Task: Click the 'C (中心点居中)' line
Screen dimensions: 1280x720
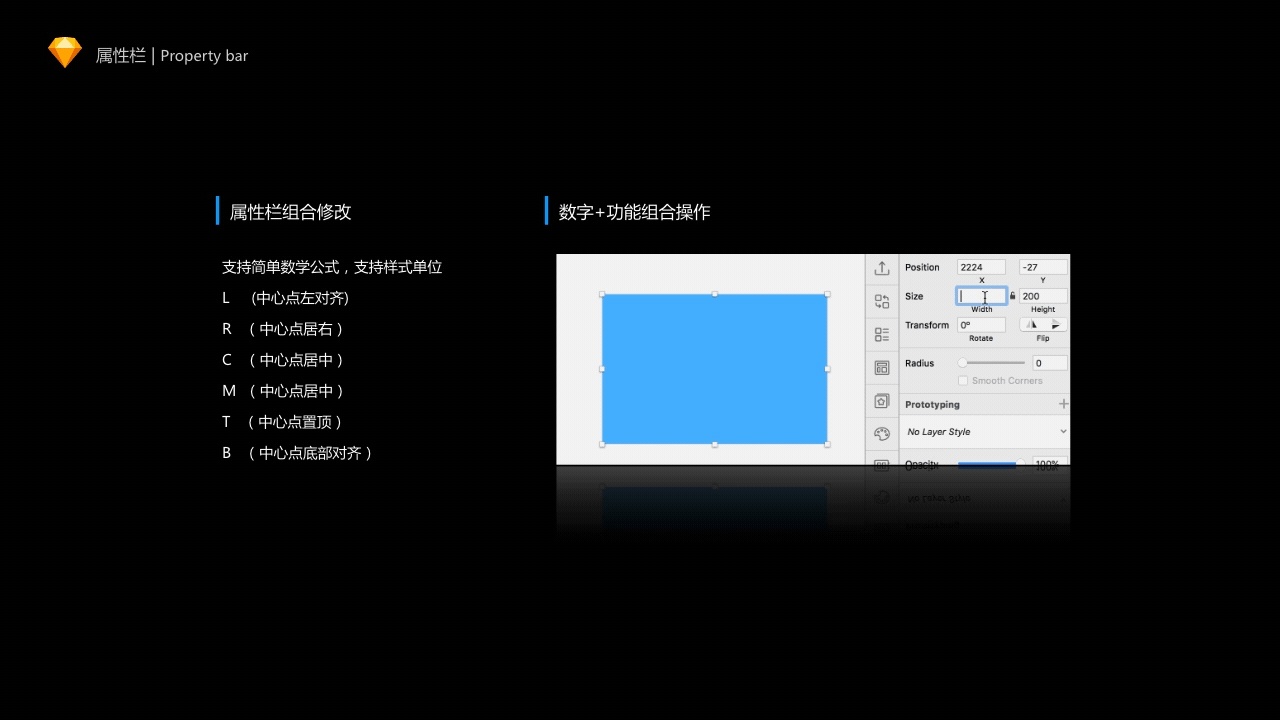Action: click(x=283, y=360)
